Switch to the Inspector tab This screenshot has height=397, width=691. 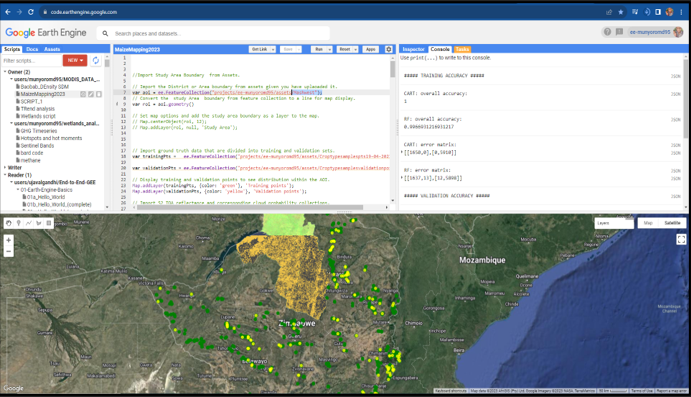click(x=413, y=49)
